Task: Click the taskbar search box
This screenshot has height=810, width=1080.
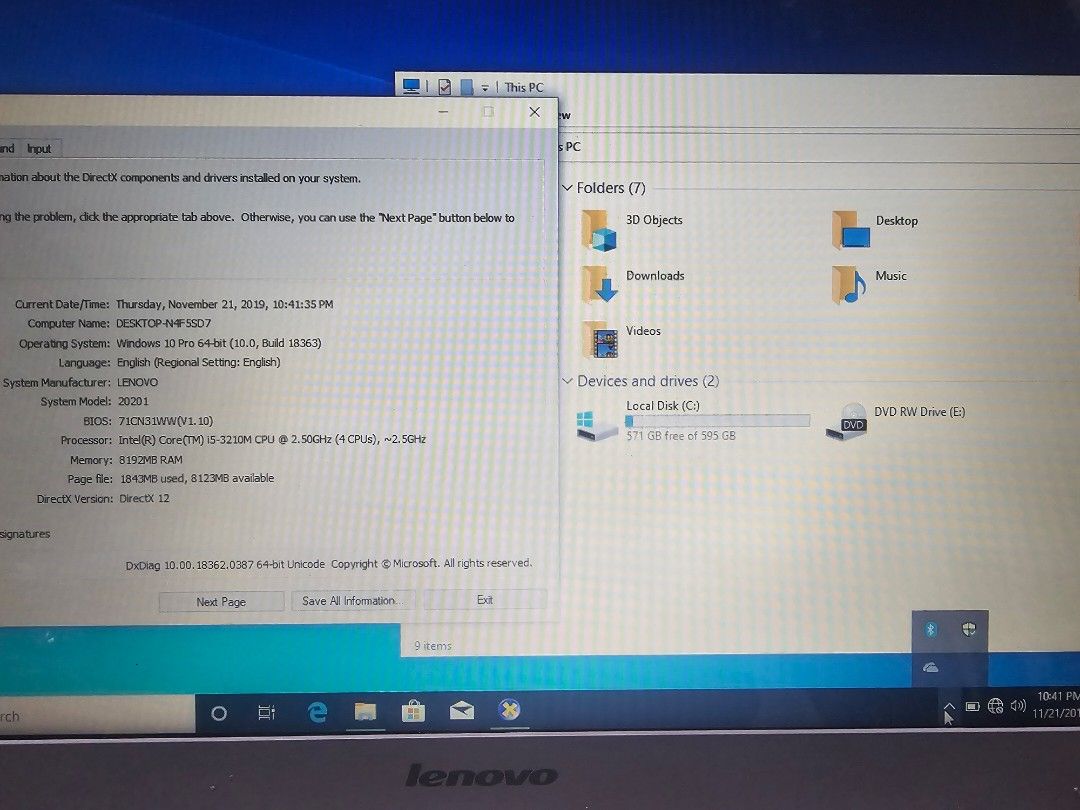Action: click(96, 716)
